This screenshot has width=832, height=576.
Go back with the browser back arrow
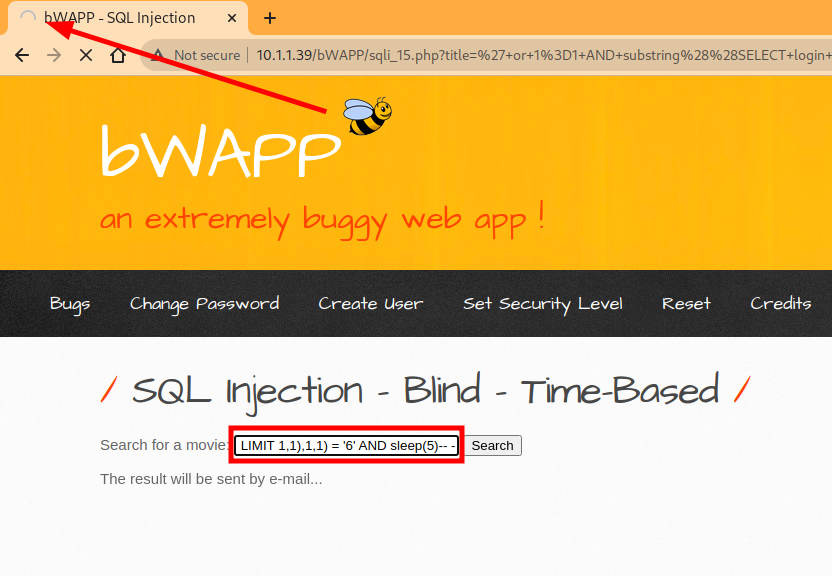[x=22, y=55]
